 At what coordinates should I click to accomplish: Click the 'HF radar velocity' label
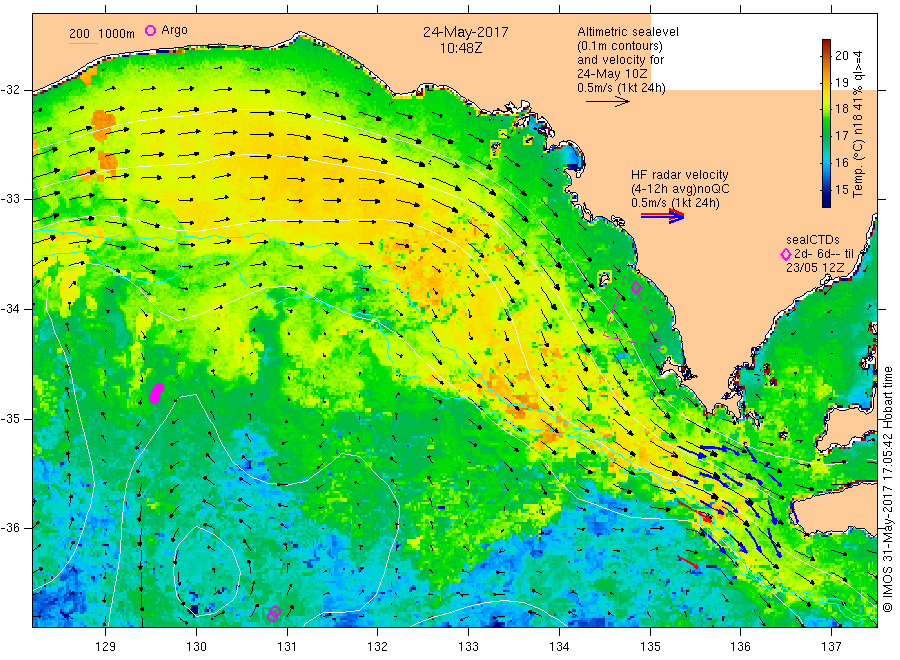tap(680, 174)
